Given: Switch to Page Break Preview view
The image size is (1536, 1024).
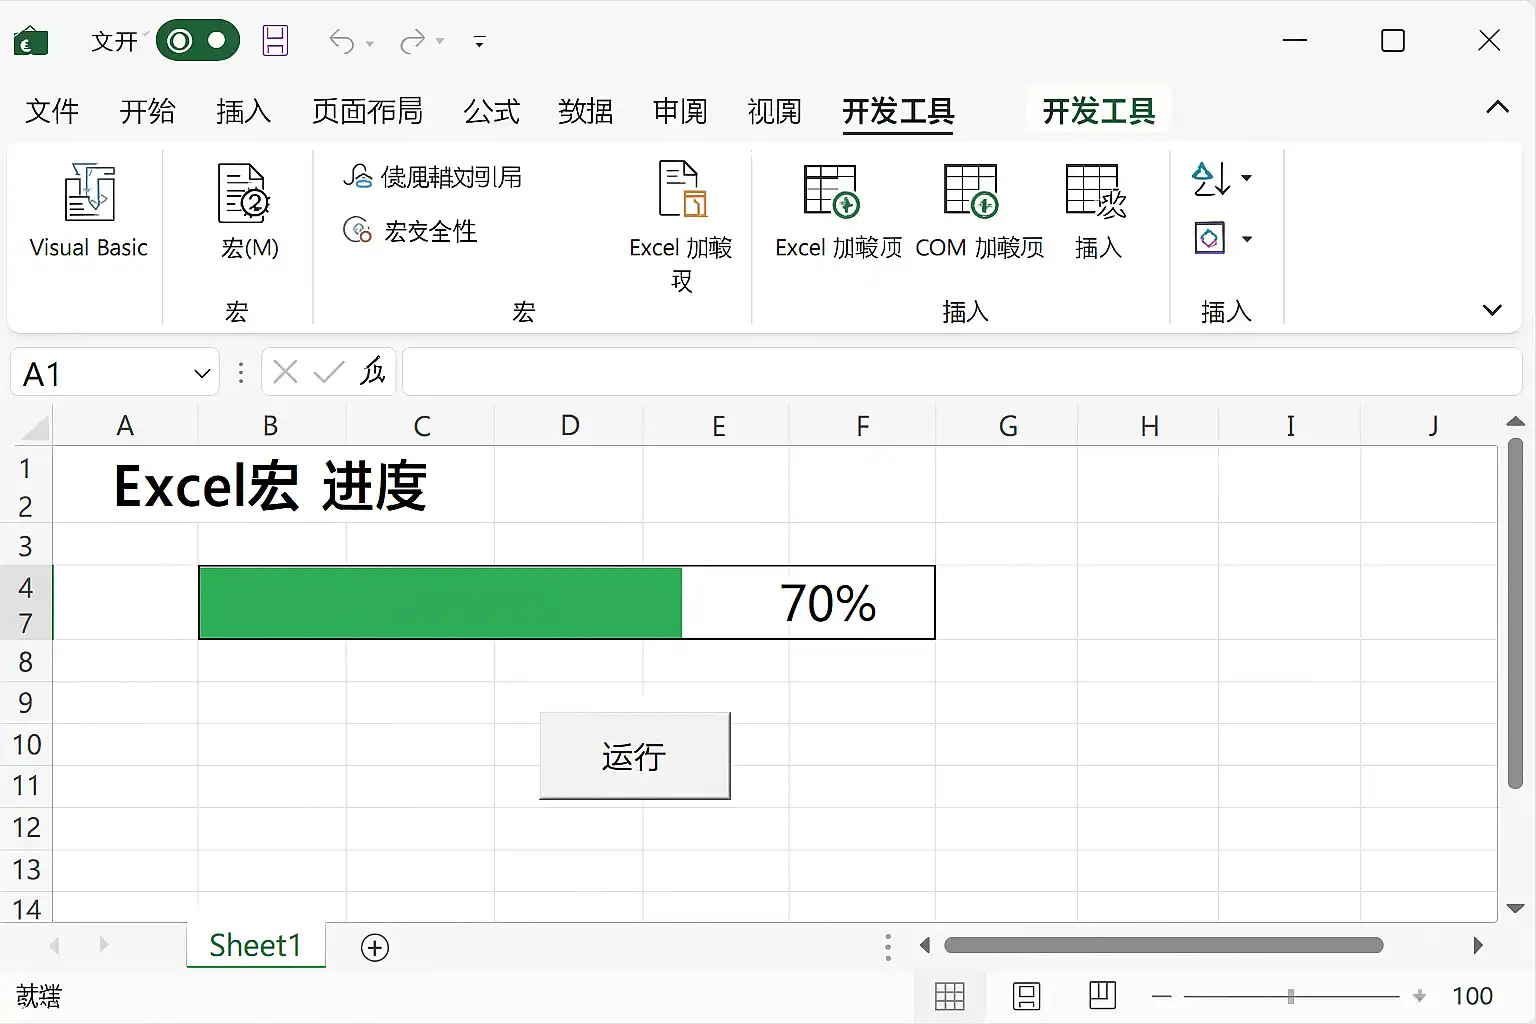Looking at the screenshot, I should click(1102, 995).
